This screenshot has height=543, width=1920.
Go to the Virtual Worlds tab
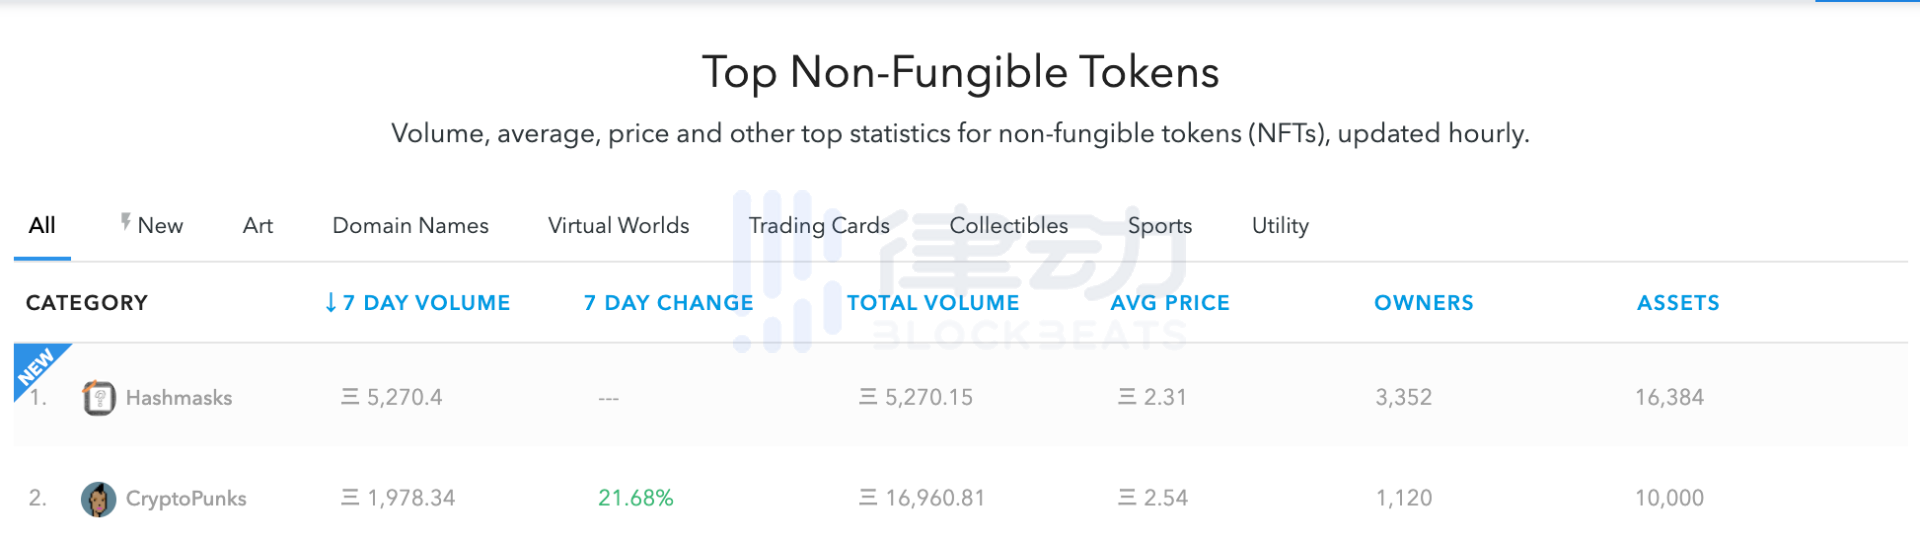click(x=619, y=226)
